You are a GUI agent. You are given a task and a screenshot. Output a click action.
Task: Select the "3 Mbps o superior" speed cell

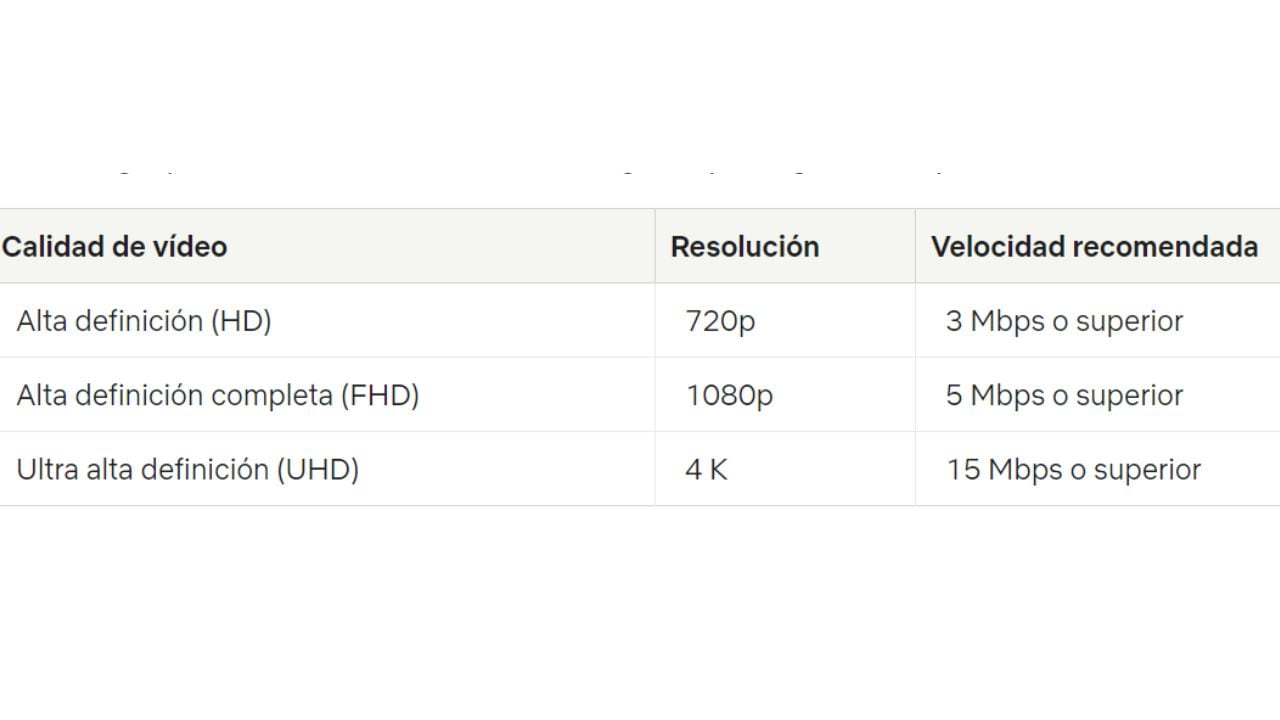tap(1064, 321)
